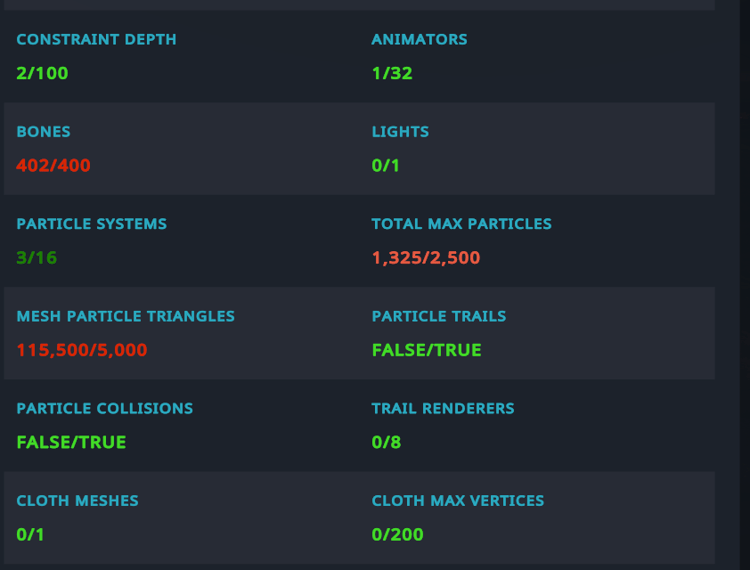Select the 3/16 particle systems value
Screen dimensions: 750x570
point(36,258)
